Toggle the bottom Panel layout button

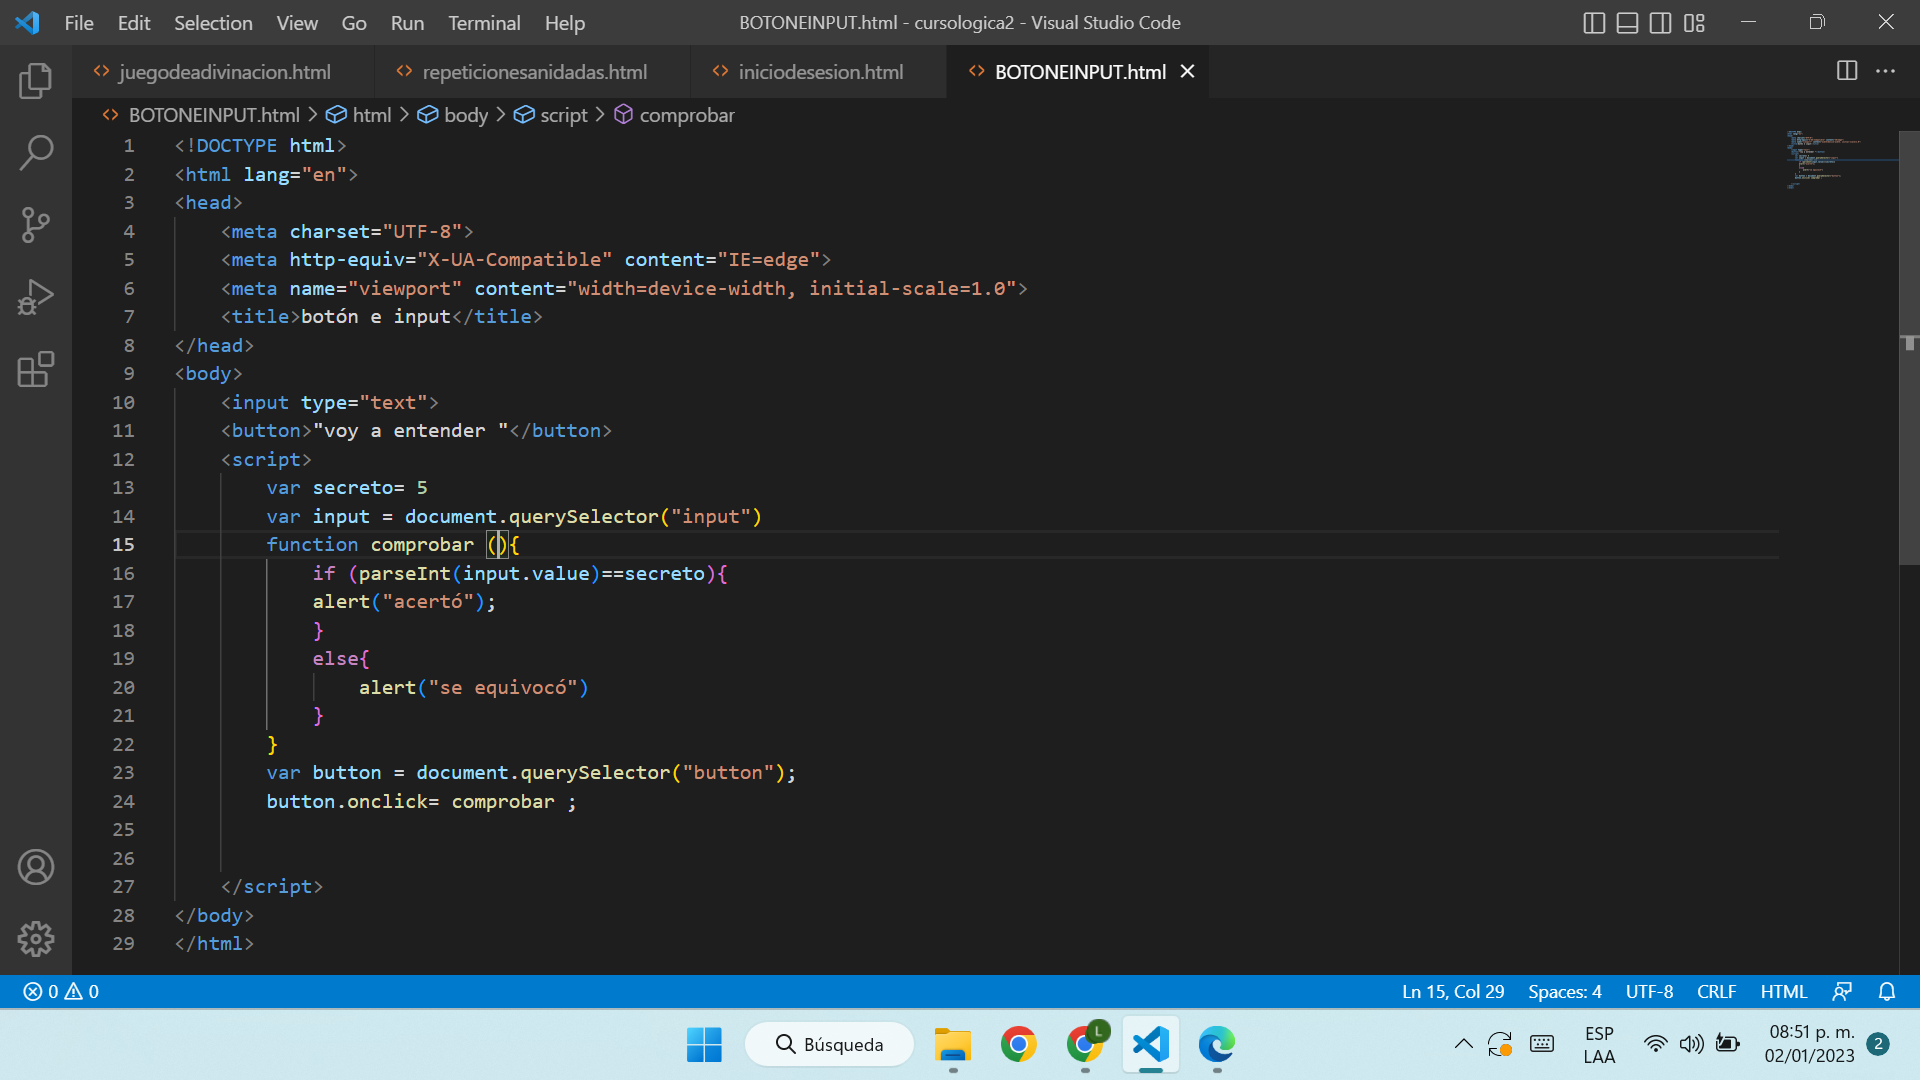coord(1627,23)
